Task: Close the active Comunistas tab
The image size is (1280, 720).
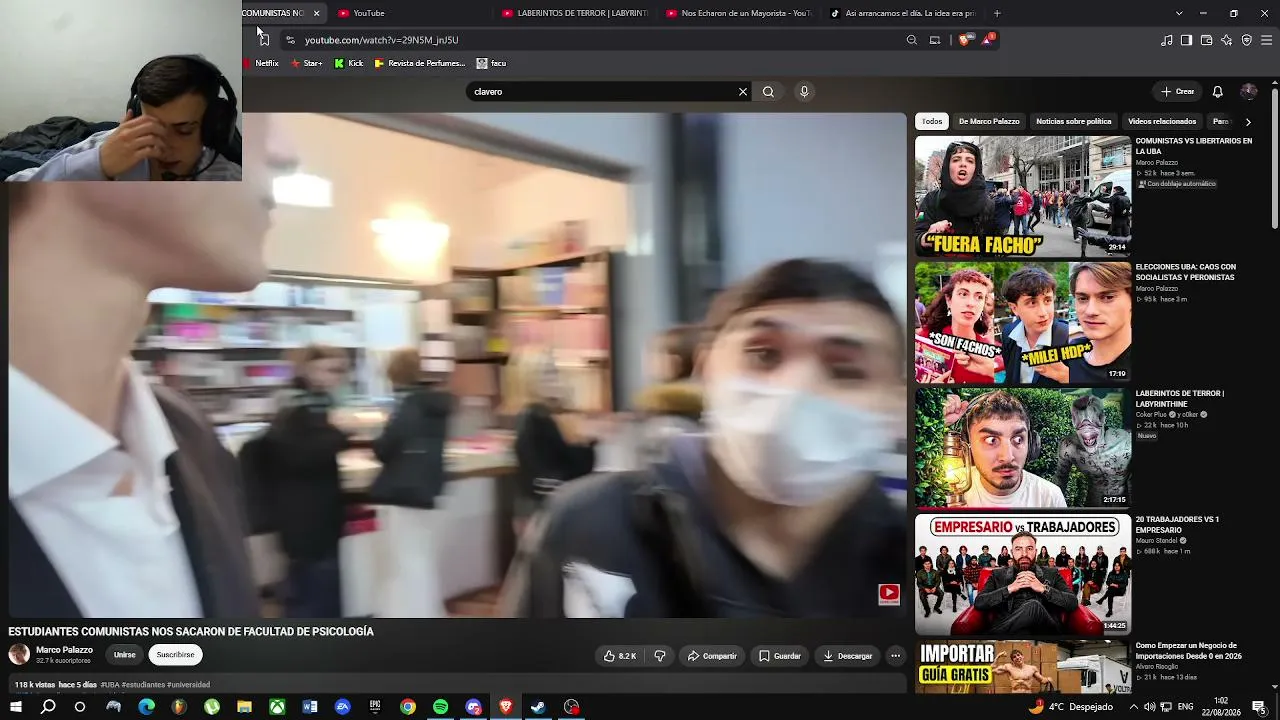Action: [316, 13]
